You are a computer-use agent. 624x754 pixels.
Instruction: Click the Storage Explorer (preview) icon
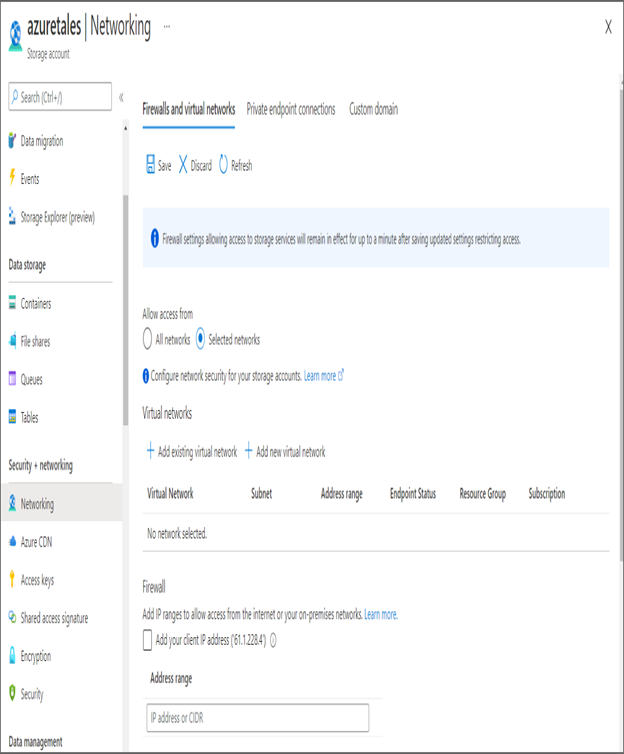click(x=12, y=216)
